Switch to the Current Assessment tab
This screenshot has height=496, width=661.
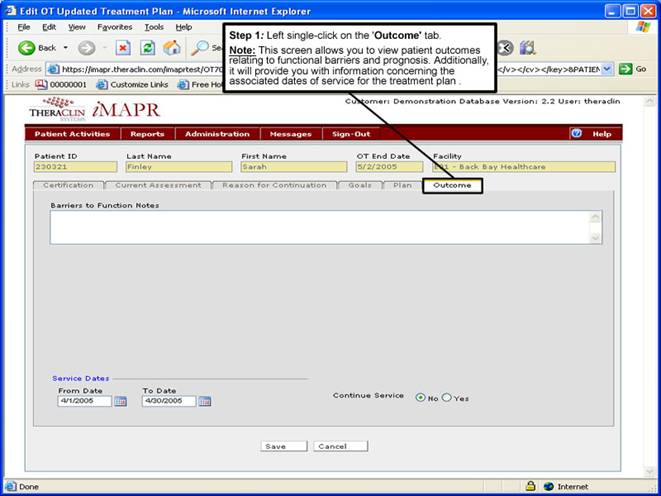click(x=158, y=185)
